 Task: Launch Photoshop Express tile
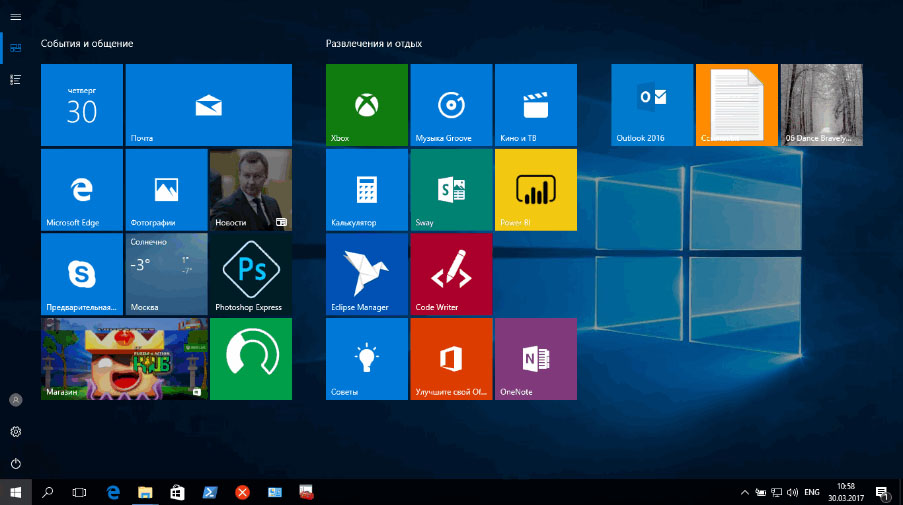pyautogui.click(x=251, y=274)
